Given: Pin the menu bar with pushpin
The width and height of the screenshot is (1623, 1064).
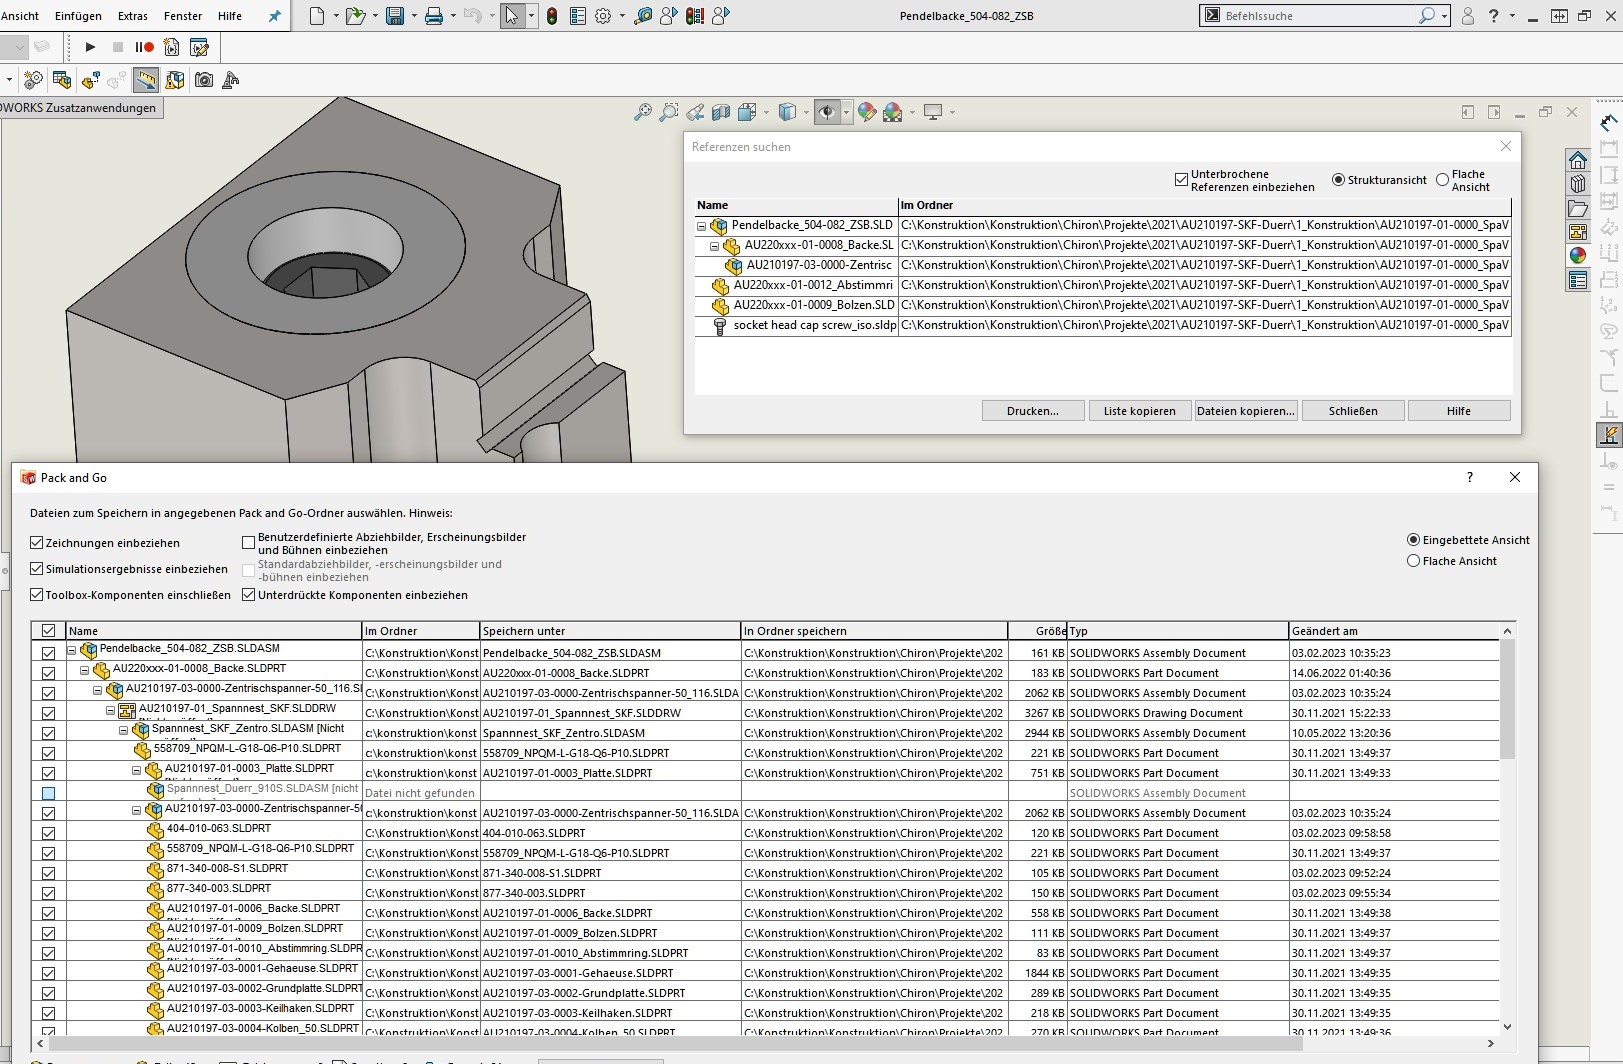Looking at the screenshot, I should 274,16.
